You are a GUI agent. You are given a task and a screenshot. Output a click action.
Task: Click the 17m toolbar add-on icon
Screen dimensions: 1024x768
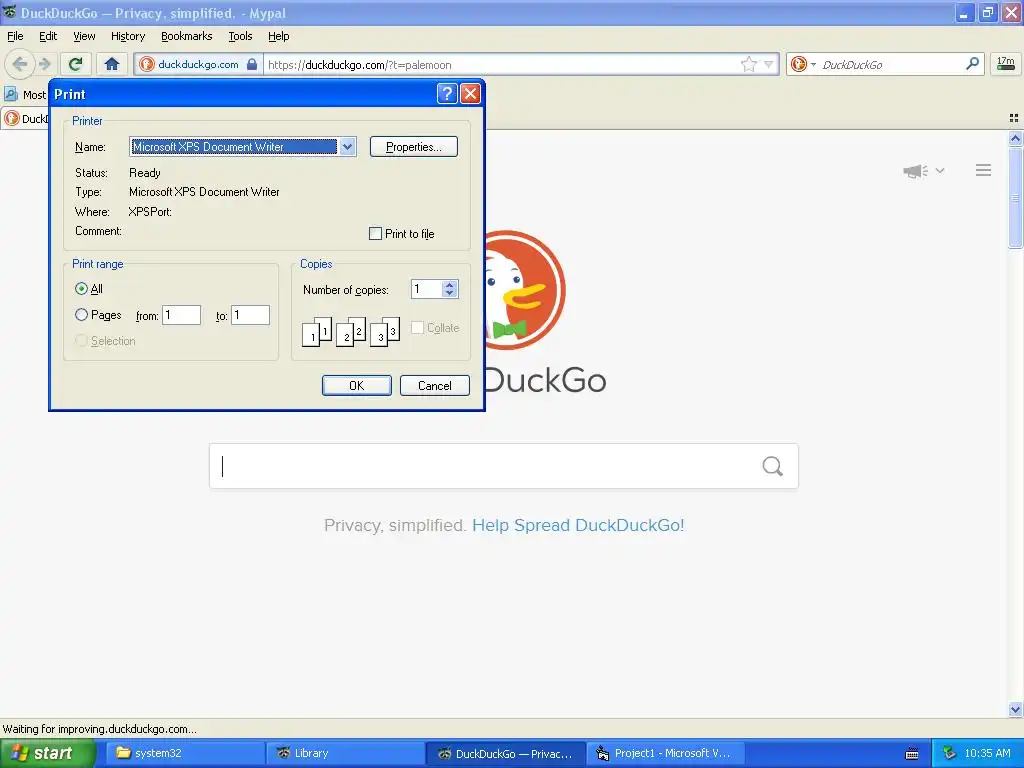click(x=1006, y=63)
